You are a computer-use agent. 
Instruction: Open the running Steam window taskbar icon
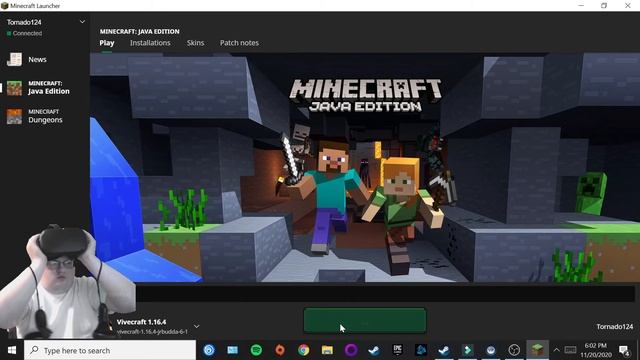pos(444,350)
